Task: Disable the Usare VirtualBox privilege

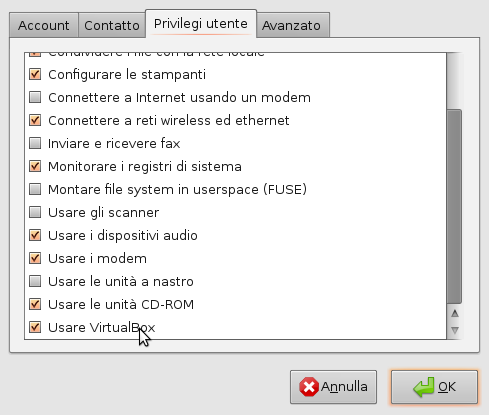Action: 35,327
